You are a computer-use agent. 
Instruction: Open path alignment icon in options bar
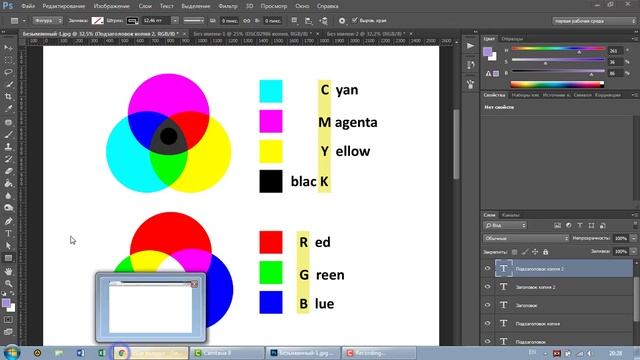(x=309, y=20)
